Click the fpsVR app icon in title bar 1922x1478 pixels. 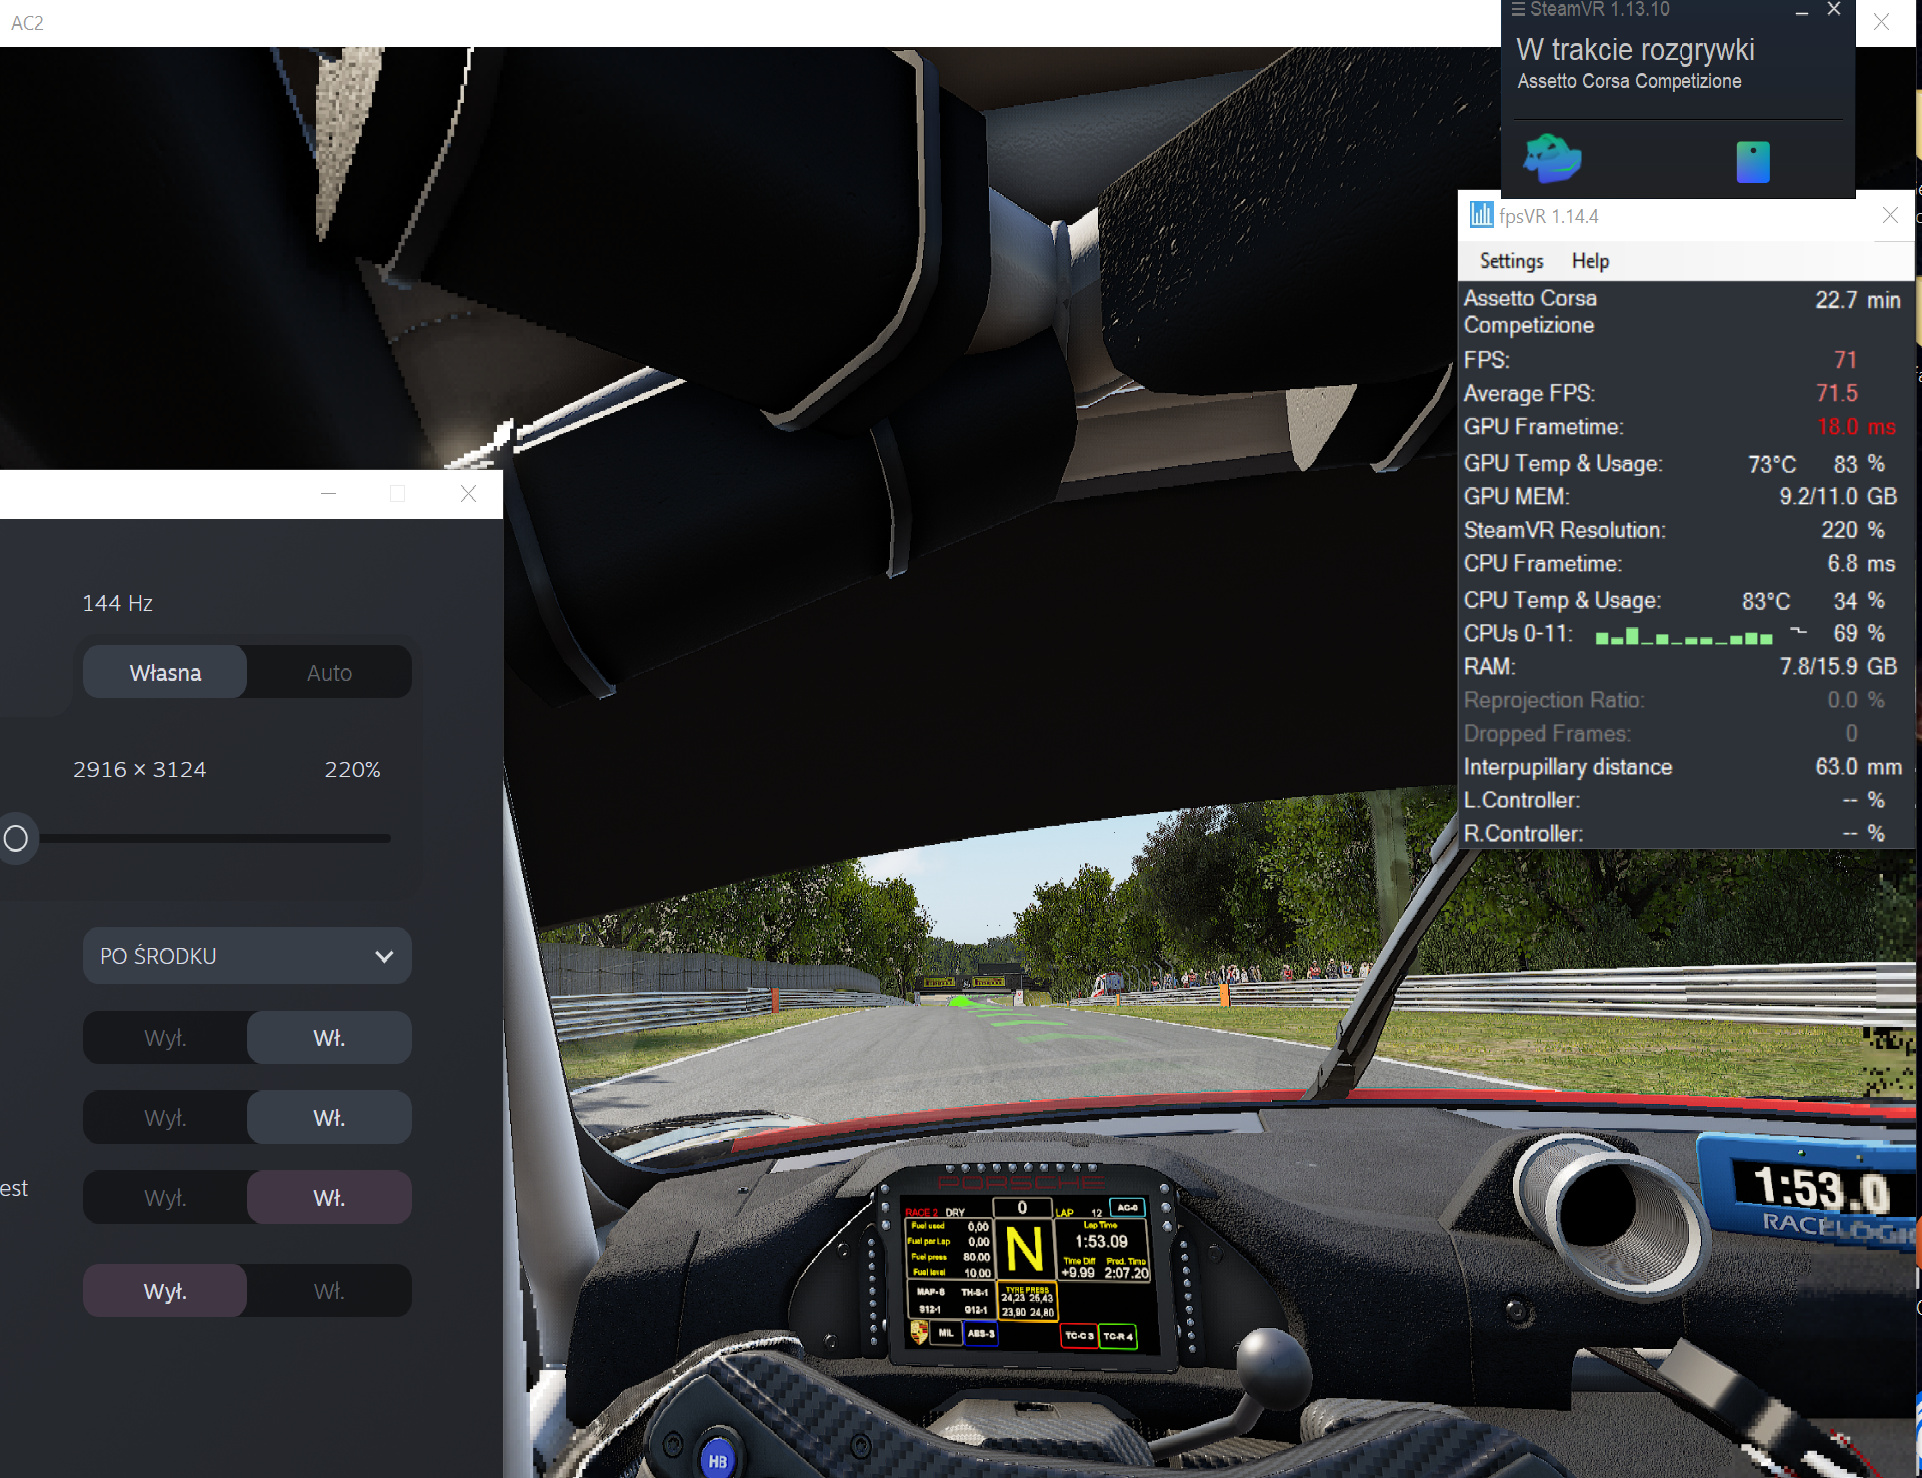point(1481,215)
